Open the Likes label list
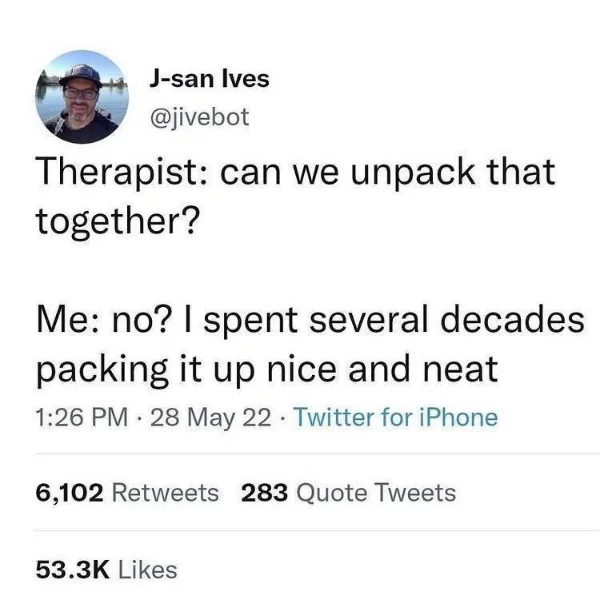The height and width of the screenshot is (600, 600). 148,570
